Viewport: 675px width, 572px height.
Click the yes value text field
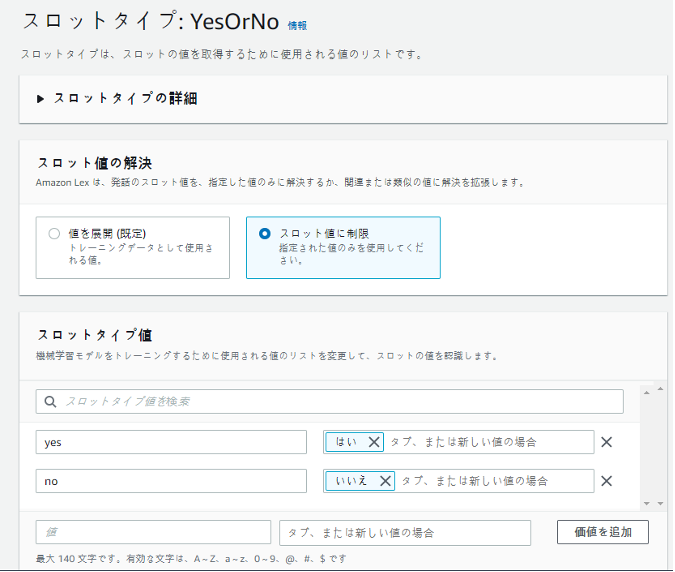tap(171, 442)
